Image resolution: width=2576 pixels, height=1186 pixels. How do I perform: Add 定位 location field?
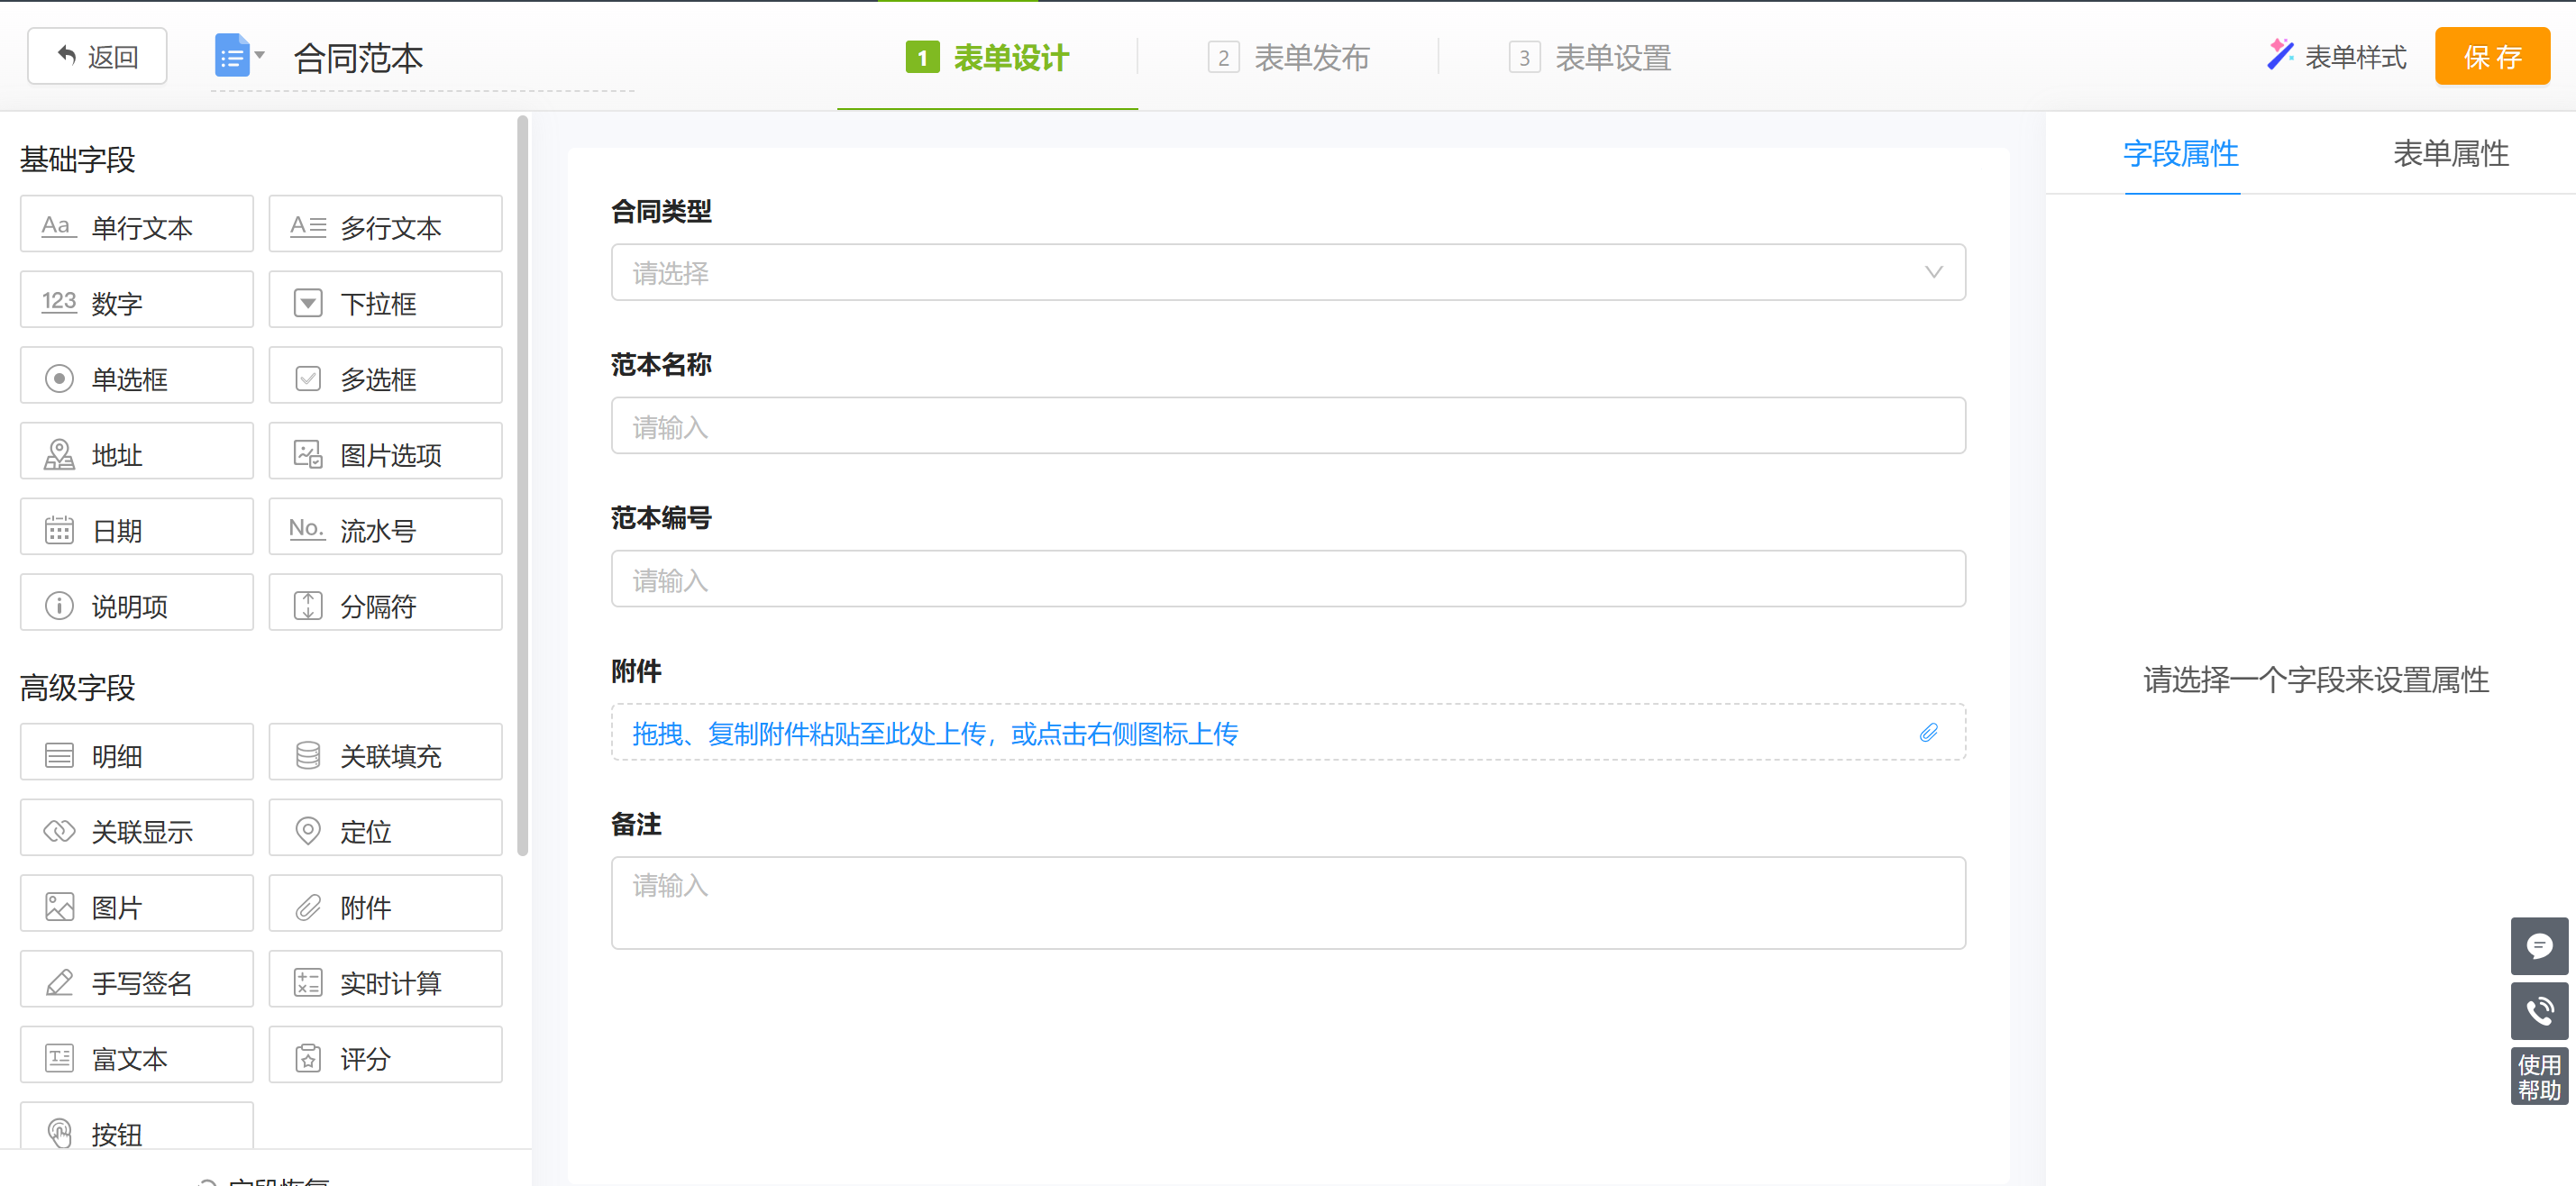click(385, 830)
